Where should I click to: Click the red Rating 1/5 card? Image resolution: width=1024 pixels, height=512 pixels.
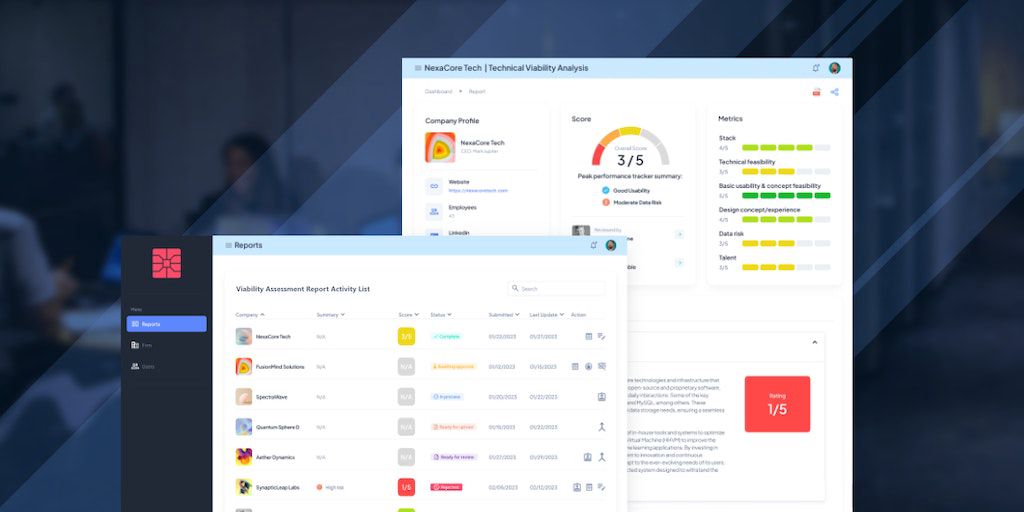777,404
